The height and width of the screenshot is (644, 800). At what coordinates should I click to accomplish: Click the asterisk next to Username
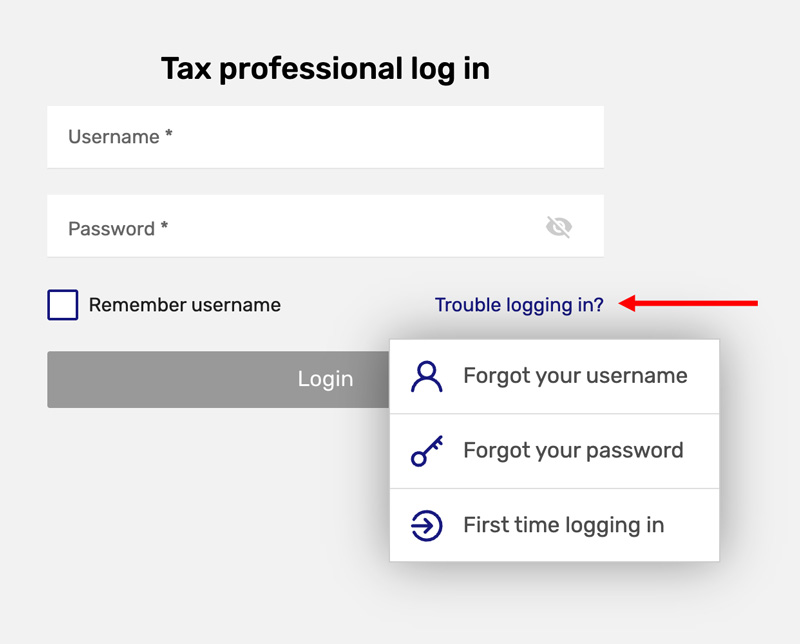169,135
